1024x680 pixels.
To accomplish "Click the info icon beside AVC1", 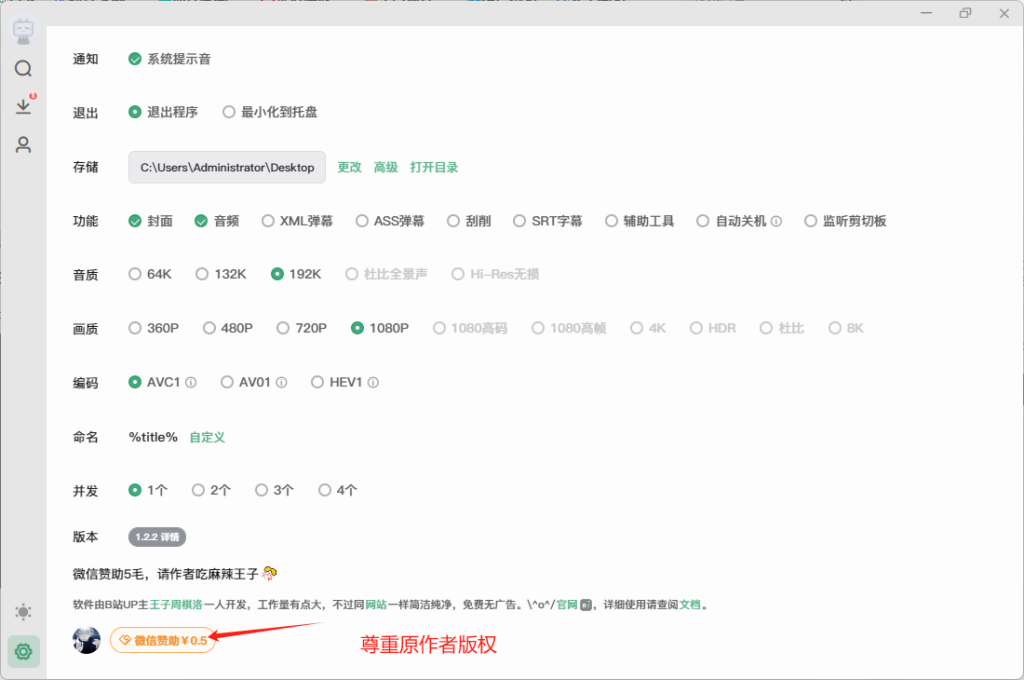I will [190, 381].
